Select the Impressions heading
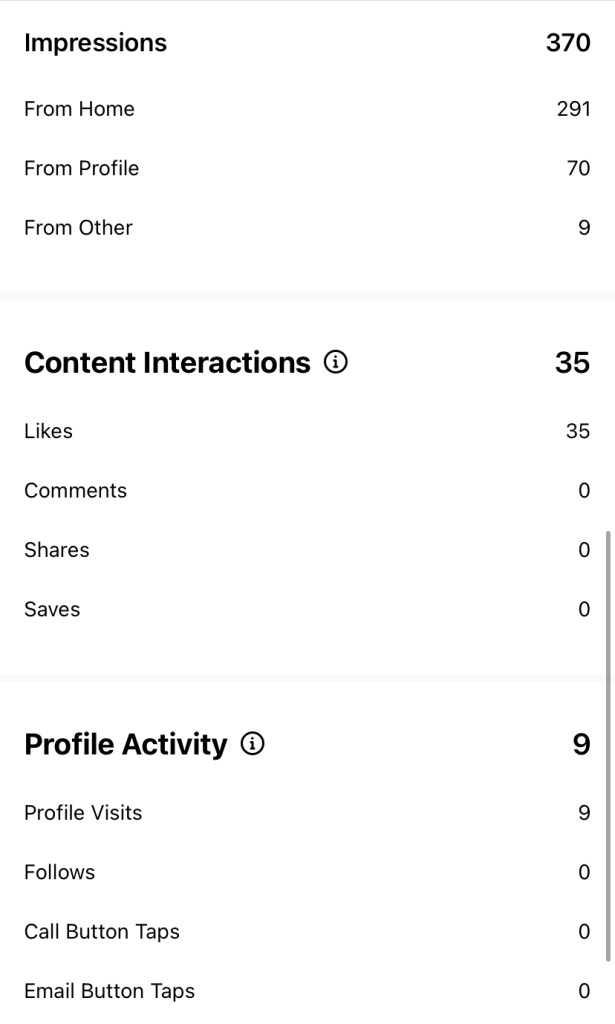Image resolution: width=615 pixels, height=1024 pixels. coord(95,43)
